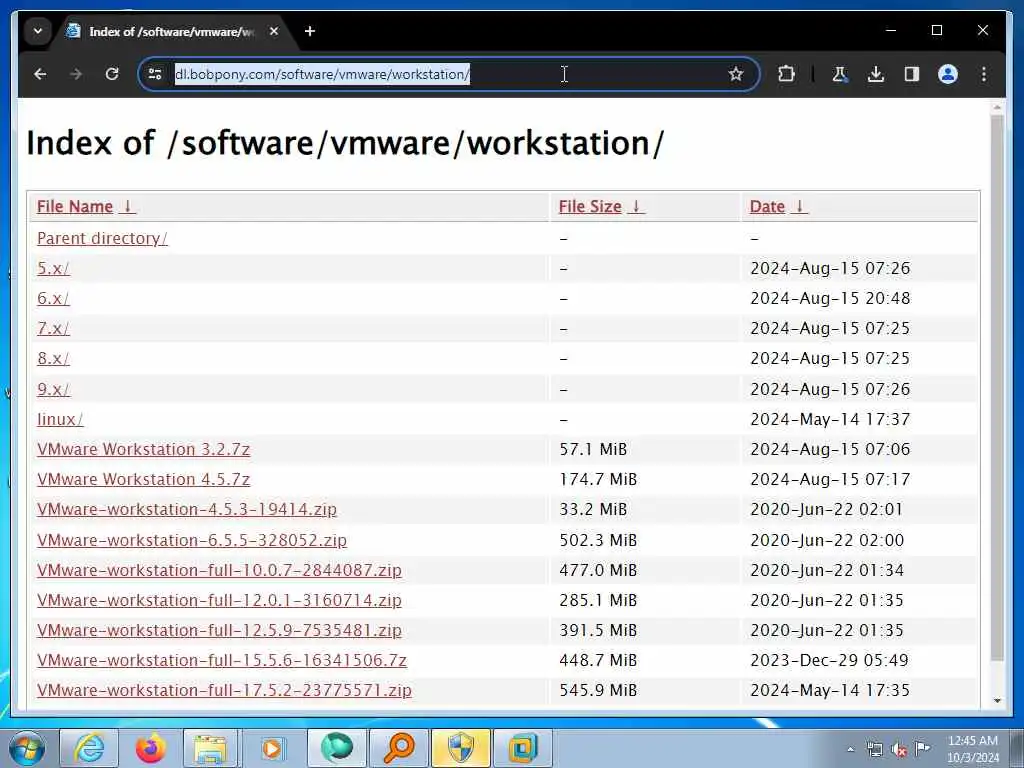
Task: Open the tab search dropdown arrow
Action: (38, 31)
